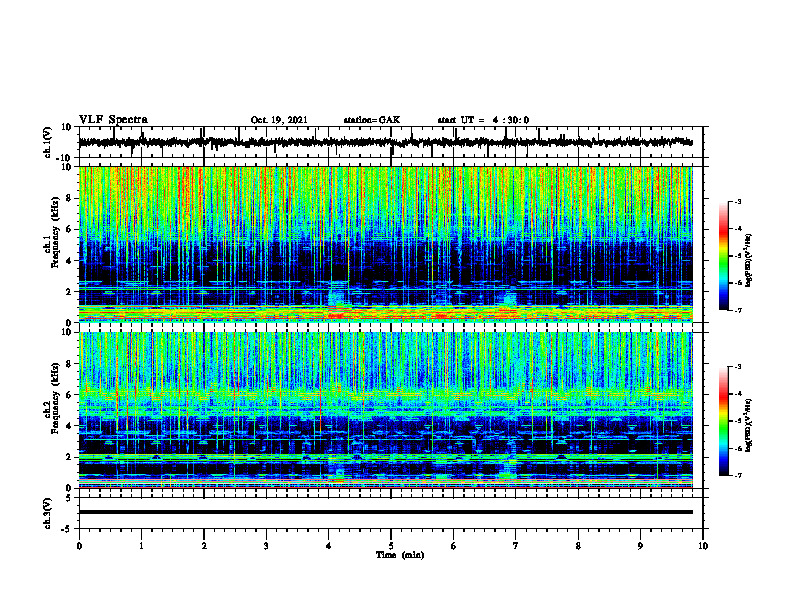Image resolution: width=792 pixels, height=612 pixels.
Task: Click the "start UT = 4:30:0" header text
Action: [483, 120]
